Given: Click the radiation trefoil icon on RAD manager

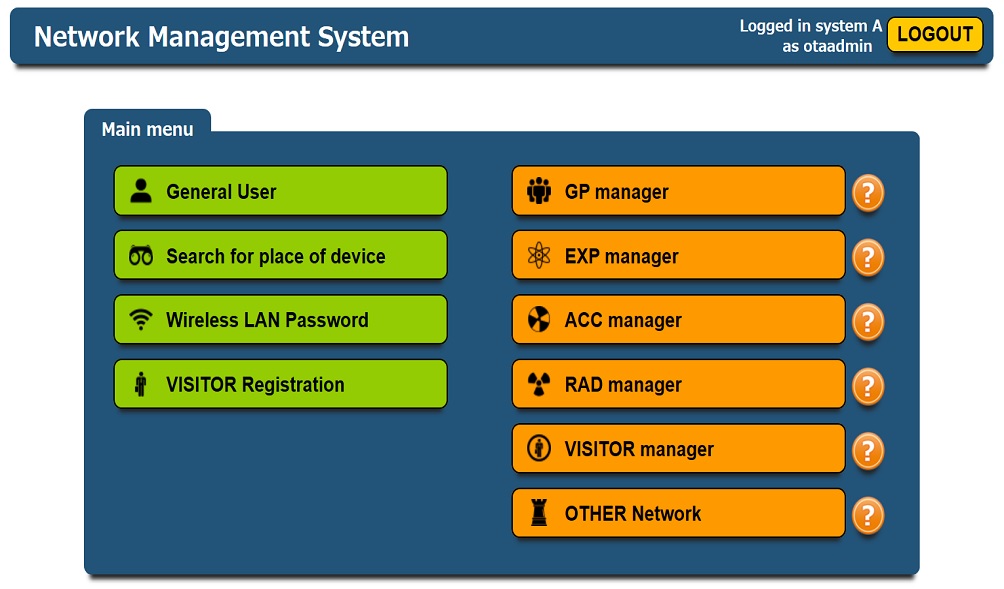Looking at the screenshot, I should coord(539,384).
